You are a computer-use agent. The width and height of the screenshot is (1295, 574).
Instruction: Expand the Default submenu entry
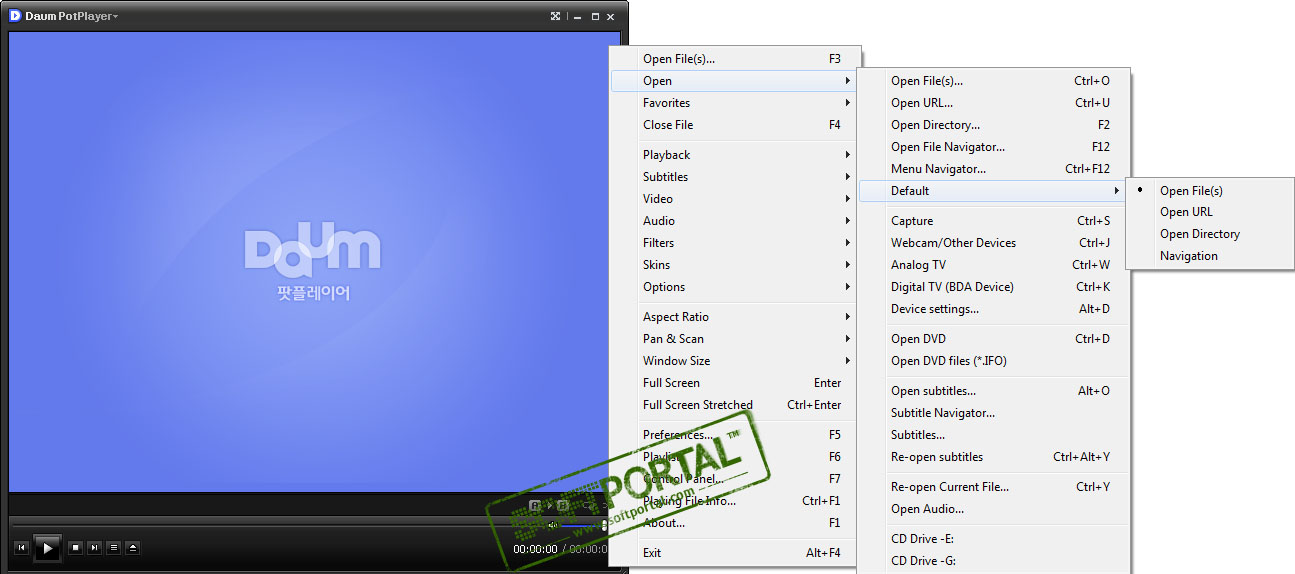tap(993, 191)
